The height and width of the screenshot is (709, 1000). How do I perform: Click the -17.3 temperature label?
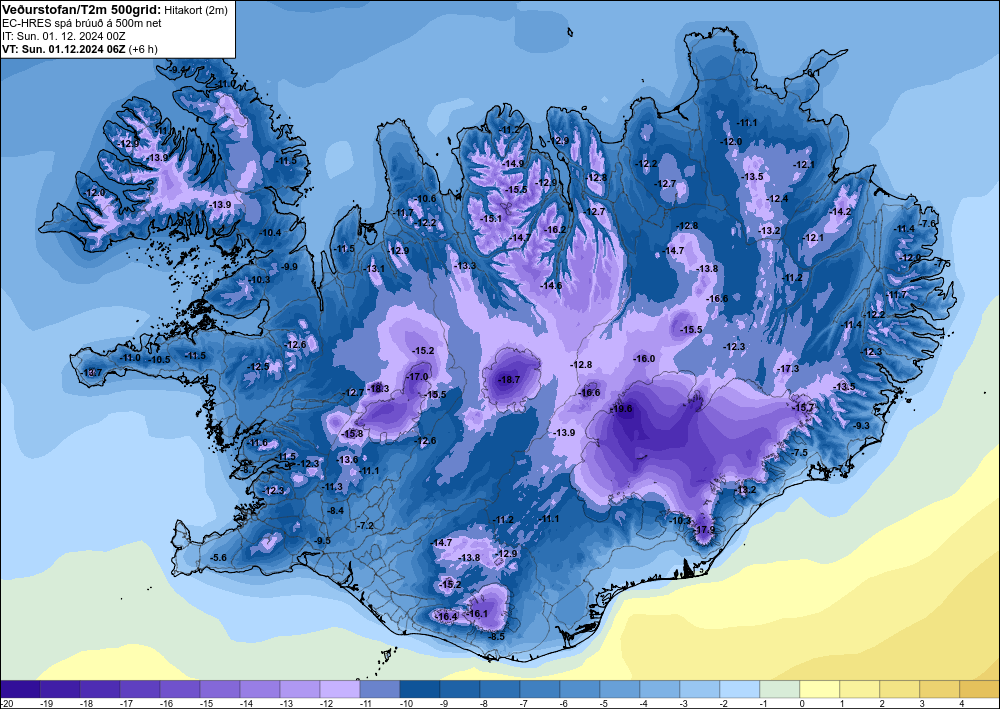[788, 369]
